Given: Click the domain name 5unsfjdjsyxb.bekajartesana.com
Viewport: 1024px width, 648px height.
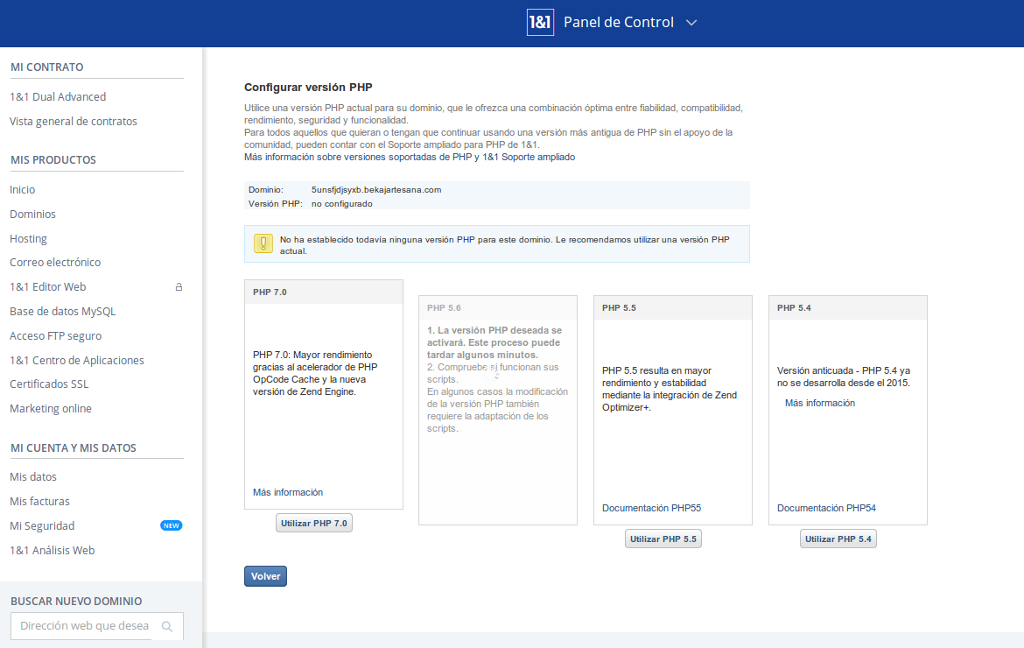Looking at the screenshot, I should click(376, 189).
